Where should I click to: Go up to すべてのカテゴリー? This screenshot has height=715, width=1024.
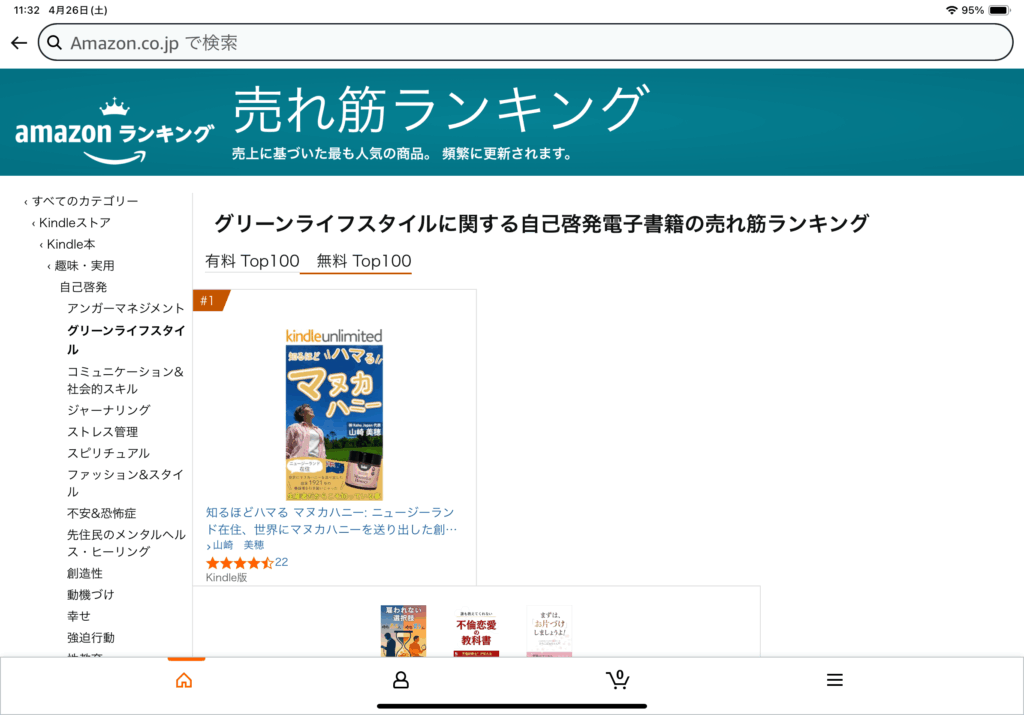85,201
